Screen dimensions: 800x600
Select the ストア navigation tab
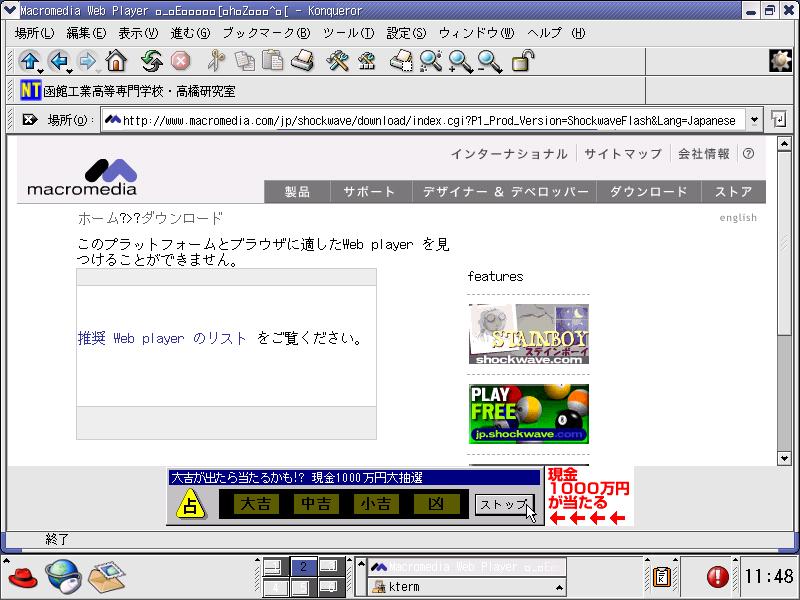pyautogui.click(x=734, y=191)
